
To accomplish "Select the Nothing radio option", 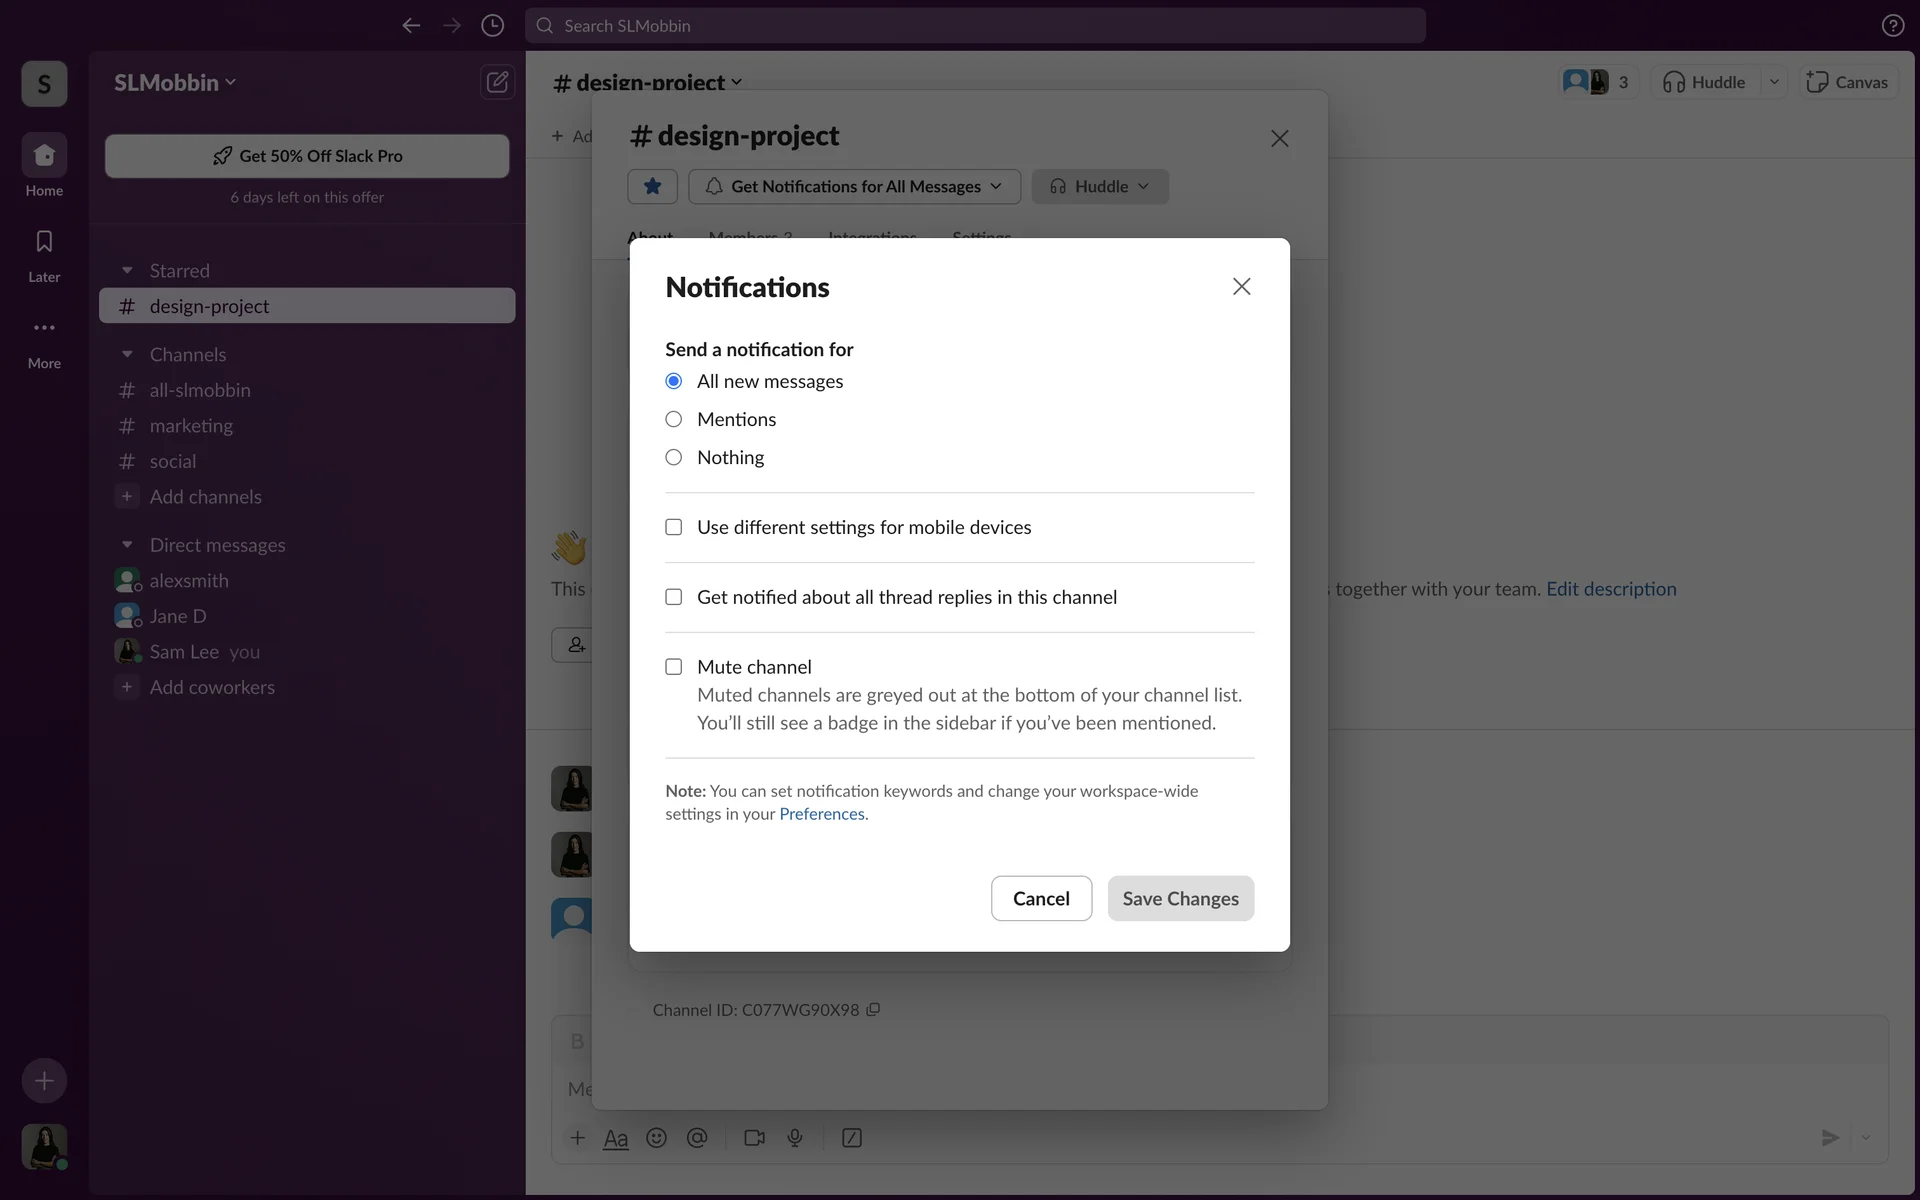I will pyautogui.click(x=674, y=457).
